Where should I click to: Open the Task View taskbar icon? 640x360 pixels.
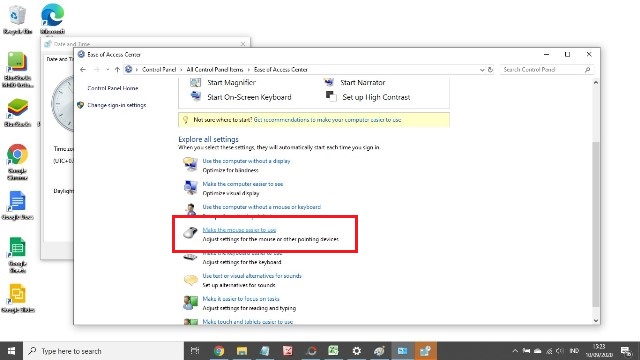[x=195, y=351]
